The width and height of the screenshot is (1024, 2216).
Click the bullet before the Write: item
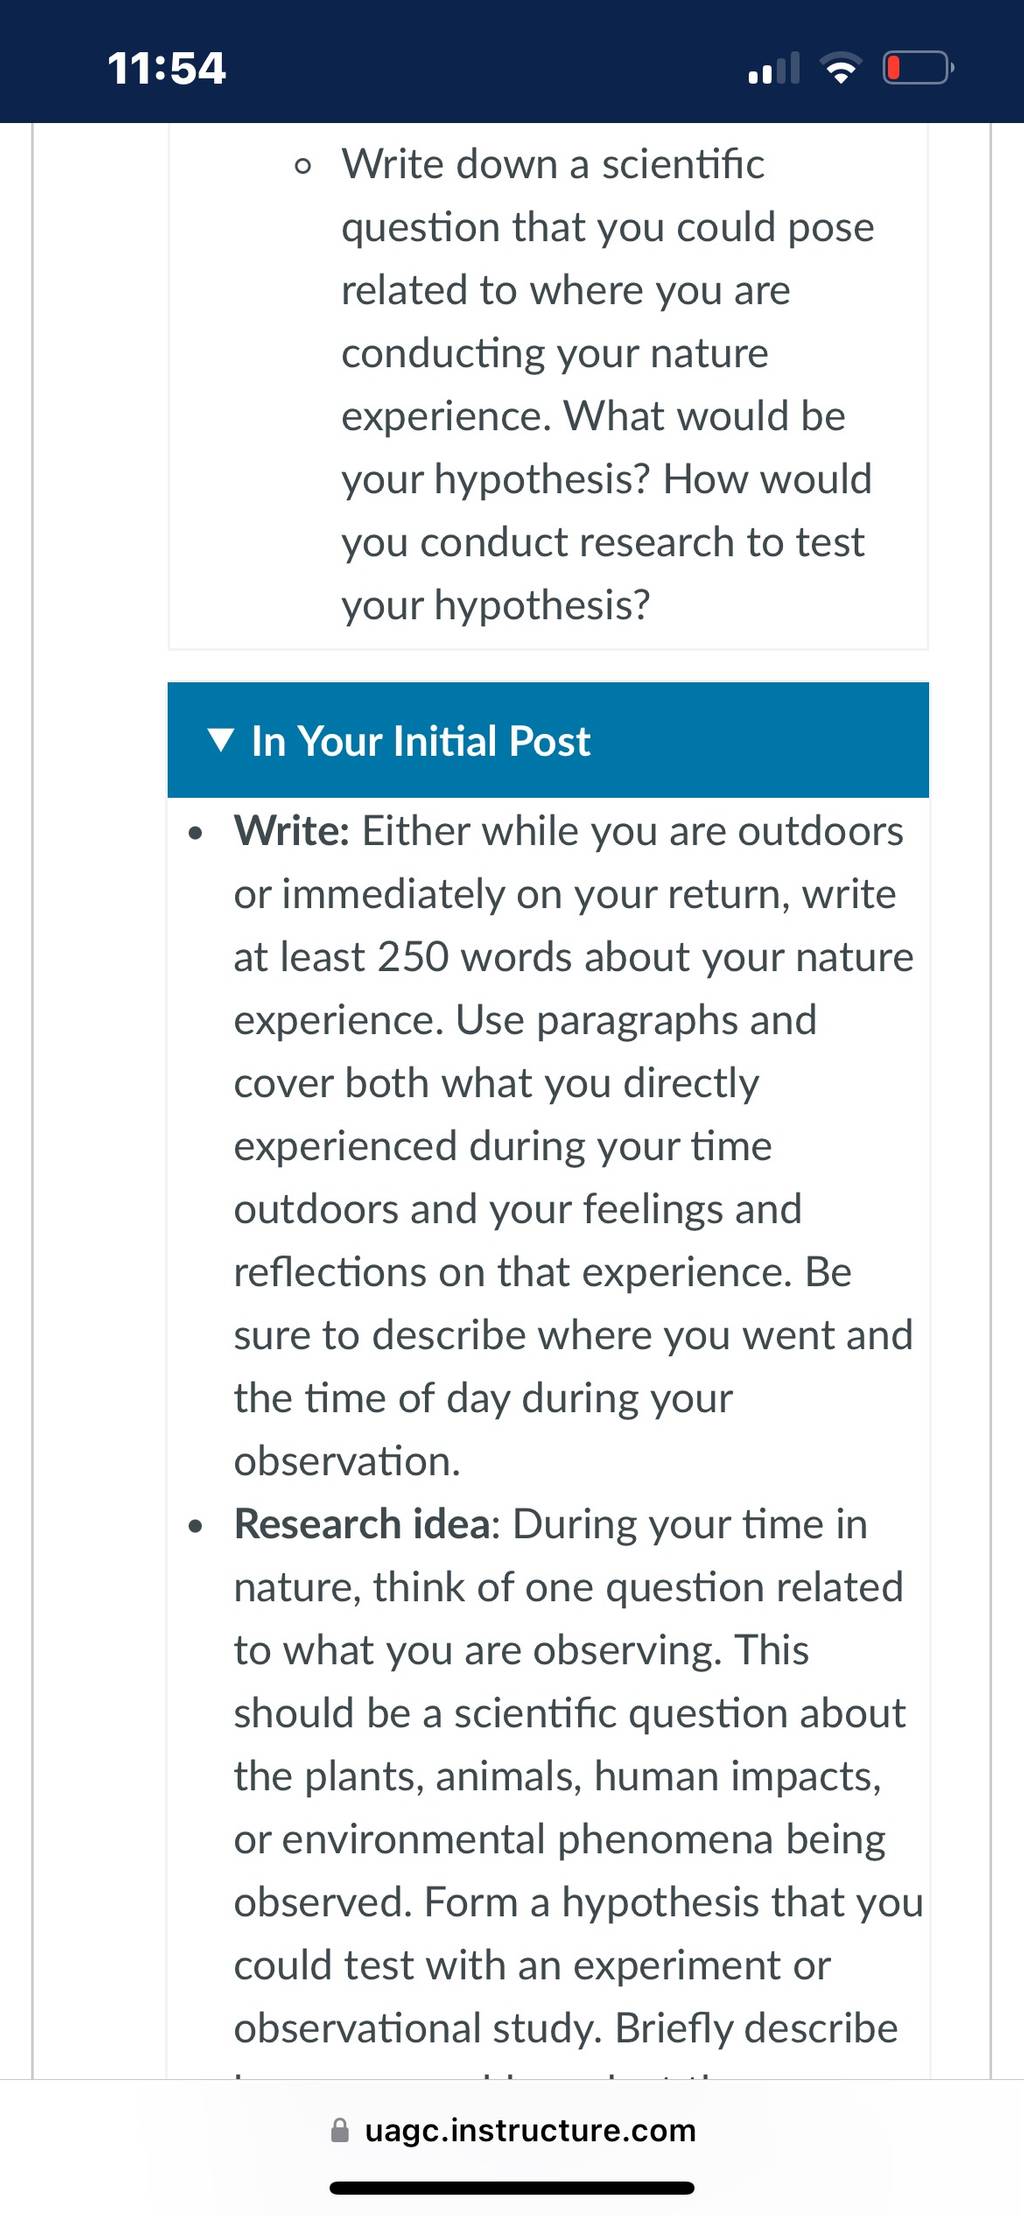(196, 833)
